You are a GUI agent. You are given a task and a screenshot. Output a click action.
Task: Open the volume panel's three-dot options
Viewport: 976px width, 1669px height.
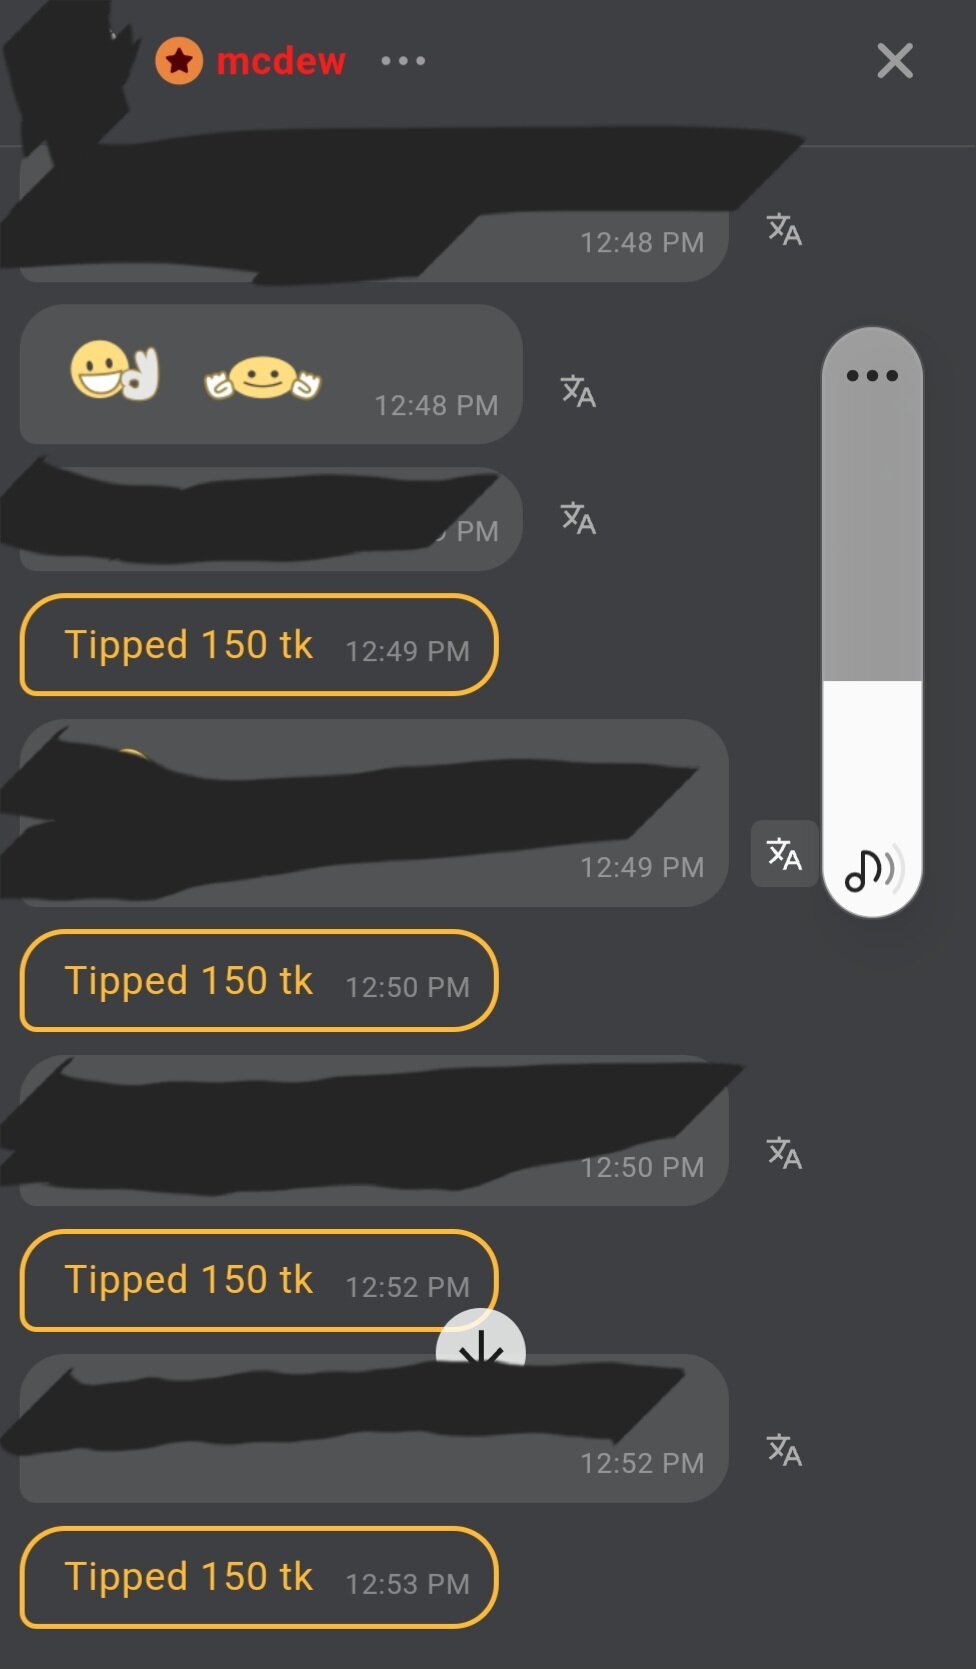coord(872,376)
